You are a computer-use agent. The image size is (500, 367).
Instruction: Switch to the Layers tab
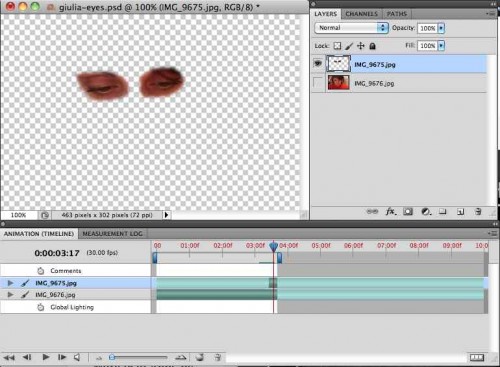tap(325, 14)
